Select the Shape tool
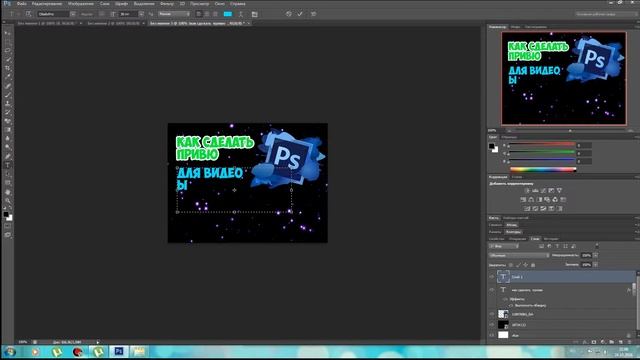This screenshot has width=640, height=360. pos(8,183)
